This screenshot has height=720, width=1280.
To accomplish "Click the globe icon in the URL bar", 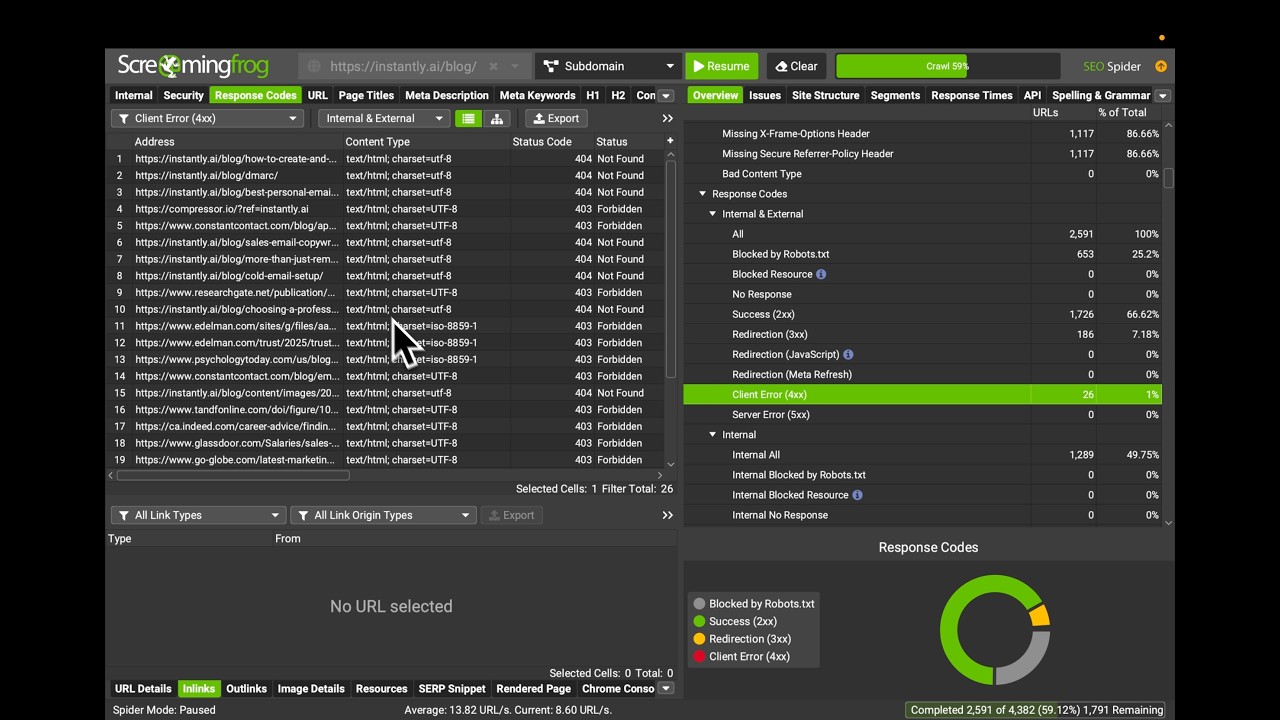I will [314, 67].
